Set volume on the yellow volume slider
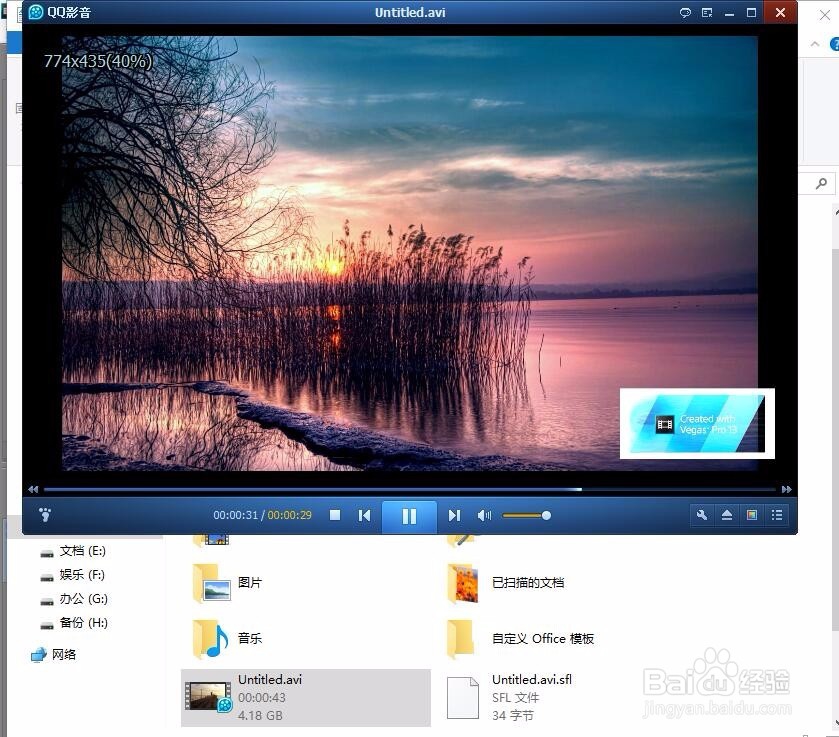839x737 pixels. click(x=527, y=515)
